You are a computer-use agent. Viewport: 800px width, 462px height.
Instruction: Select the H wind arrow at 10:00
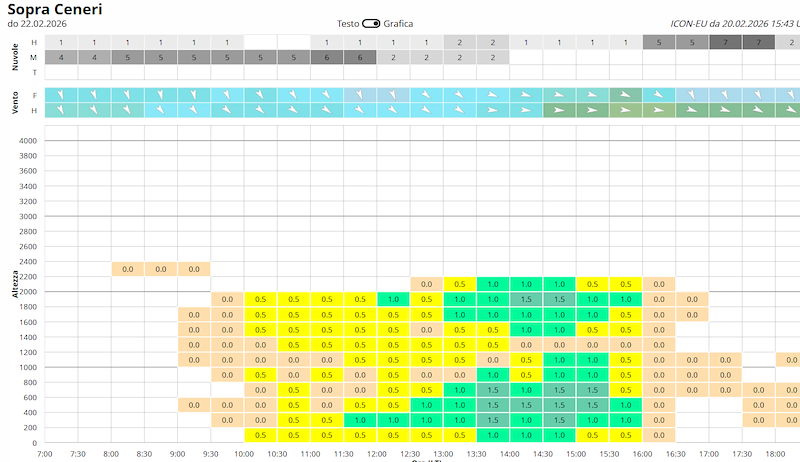pos(260,110)
